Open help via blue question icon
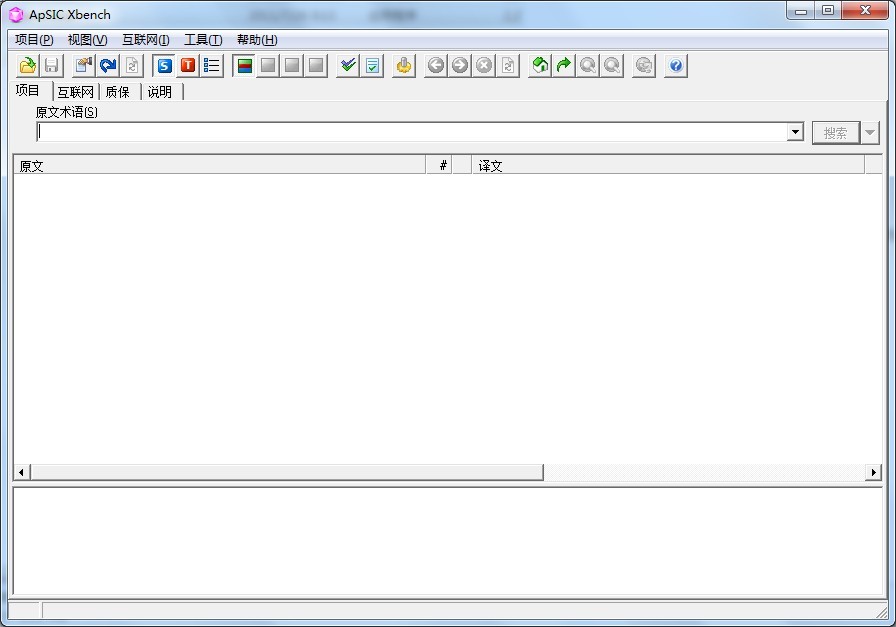 [x=676, y=66]
